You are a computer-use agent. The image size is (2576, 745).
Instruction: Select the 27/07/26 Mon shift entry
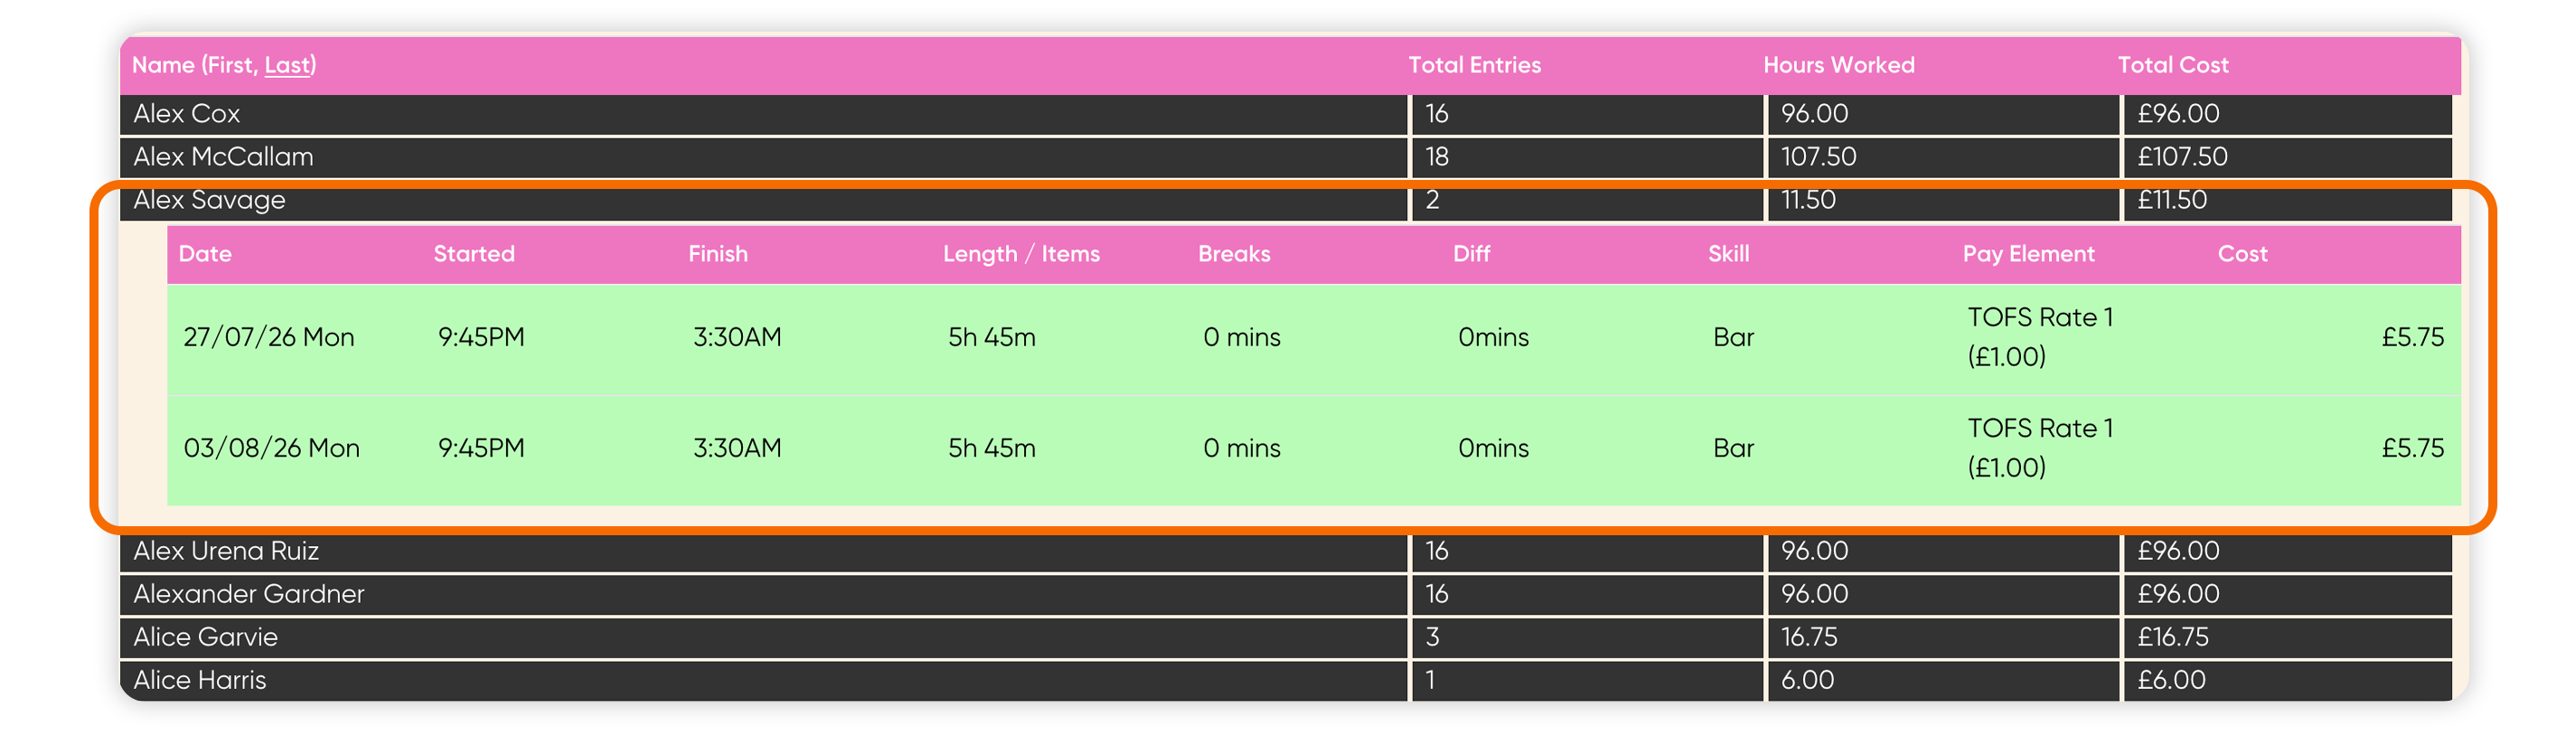tap(1313, 338)
